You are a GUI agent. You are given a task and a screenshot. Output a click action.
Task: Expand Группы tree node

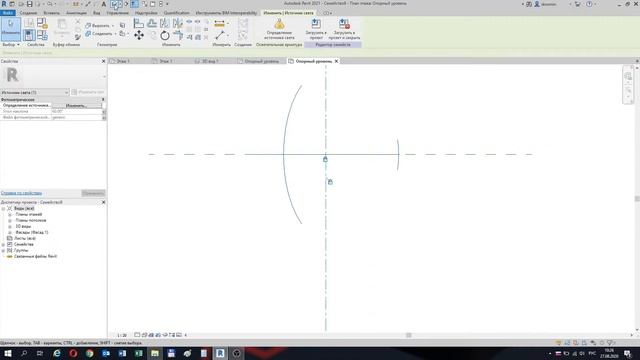(3, 250)
